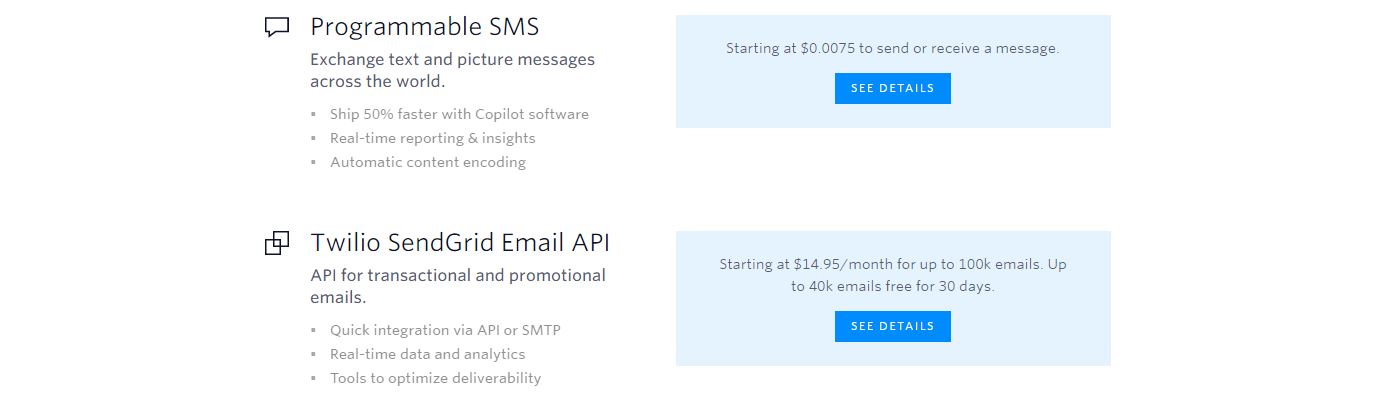The height and width of the screenshot is (405, 1399).
Task: Click See Details for SMS pricing
Action: tap(893, 88)
